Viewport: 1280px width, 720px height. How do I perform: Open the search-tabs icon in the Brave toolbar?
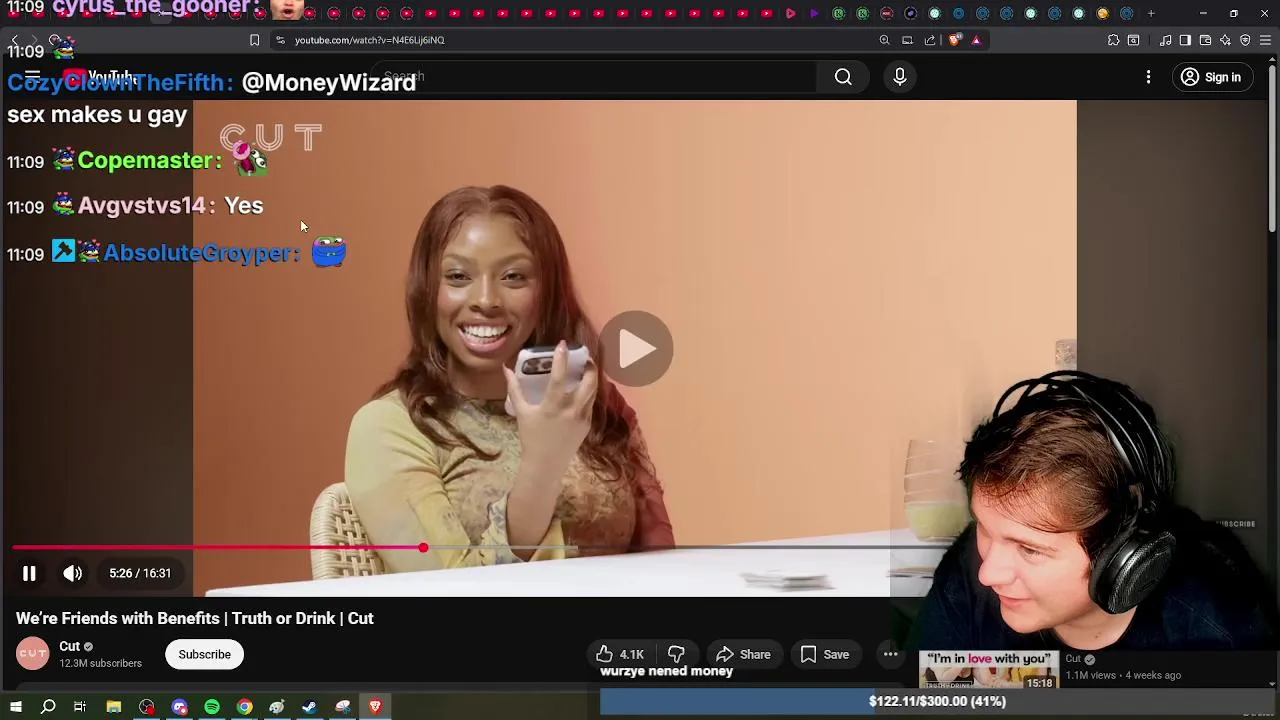coord(1133,40)
